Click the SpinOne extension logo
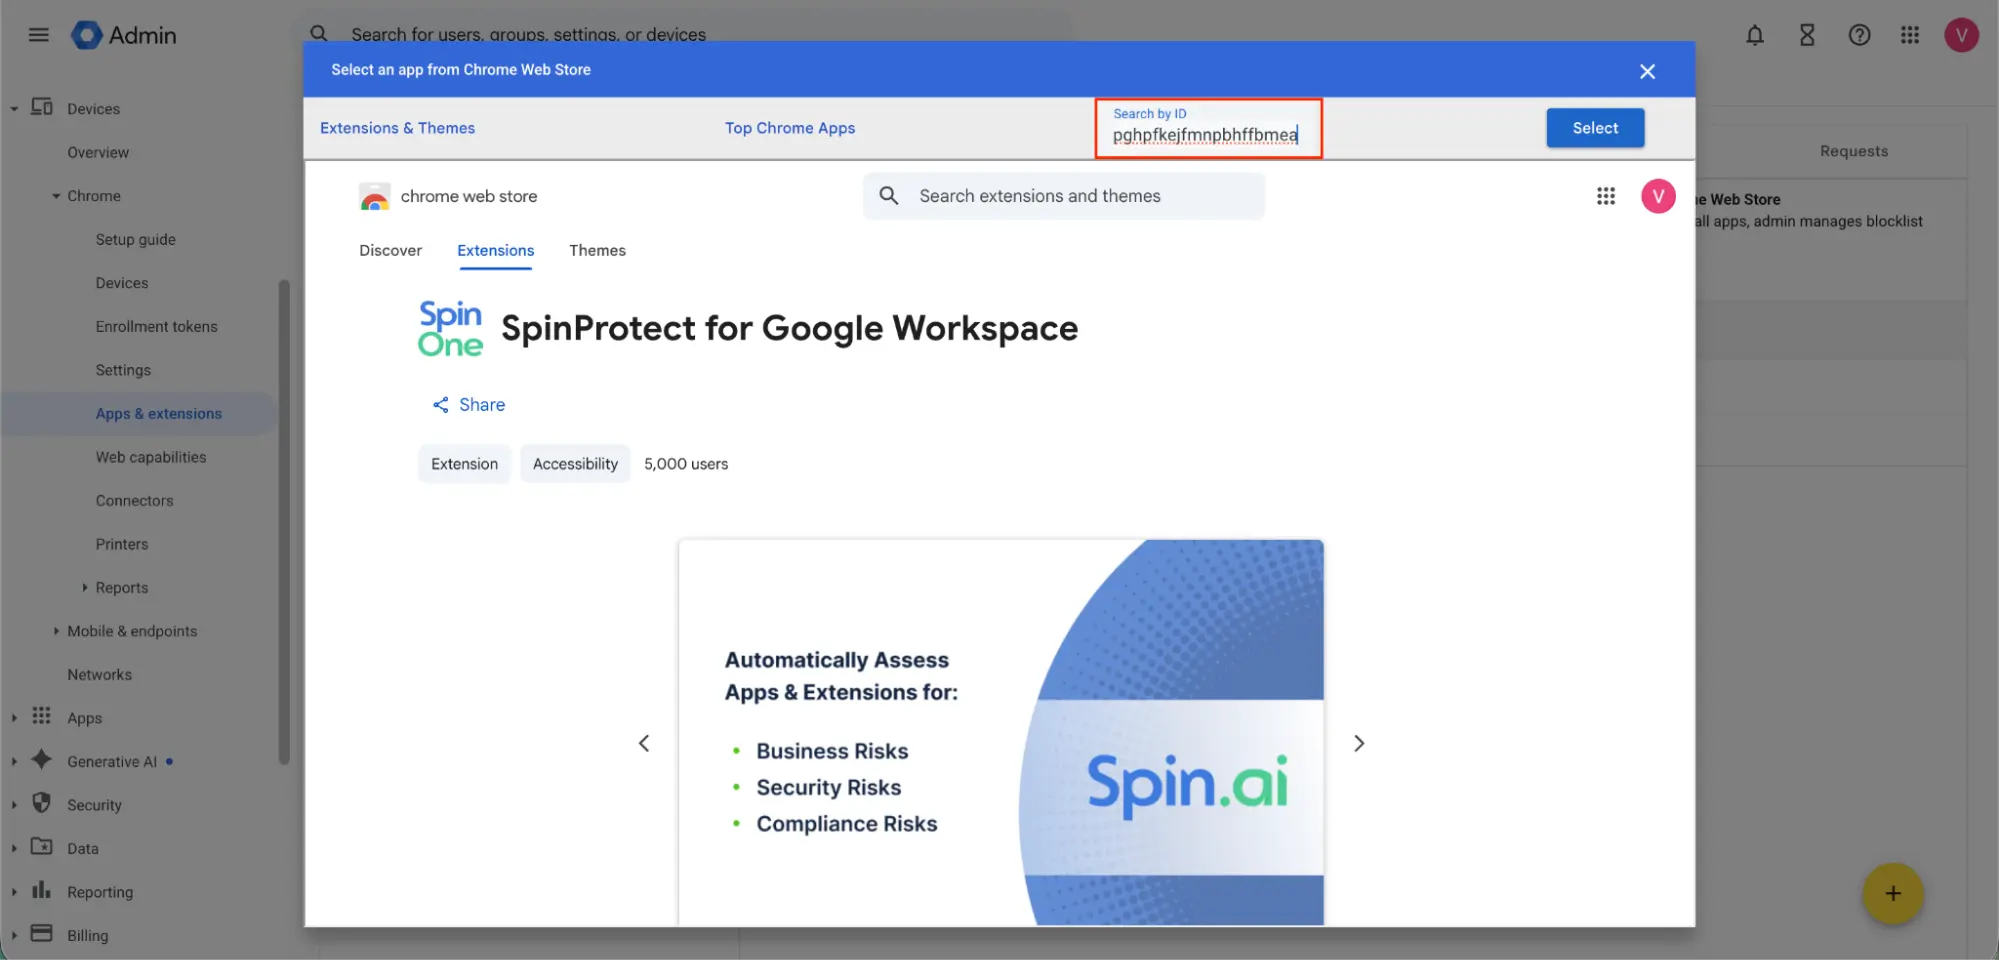 pyautogui.click(x=450, y=329)
